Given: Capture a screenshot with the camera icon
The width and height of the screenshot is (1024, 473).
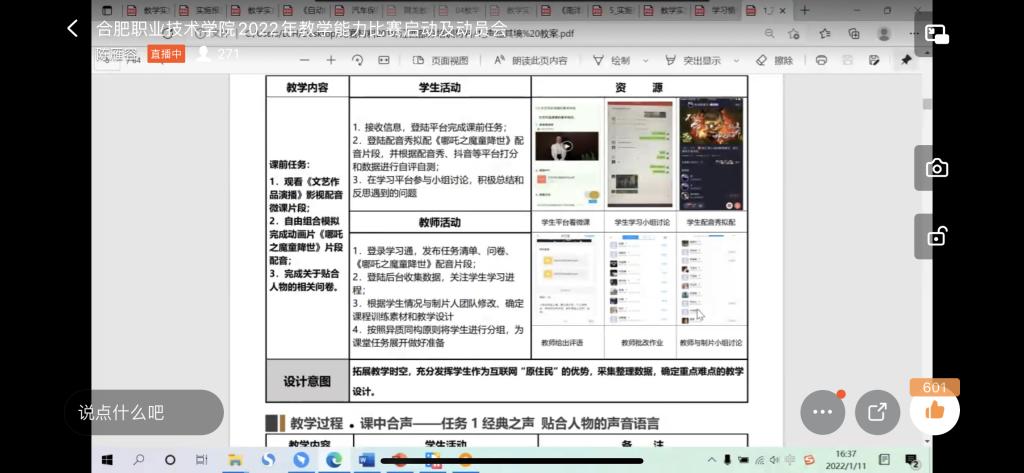Looking at the screenshot, I should (937, 168).
